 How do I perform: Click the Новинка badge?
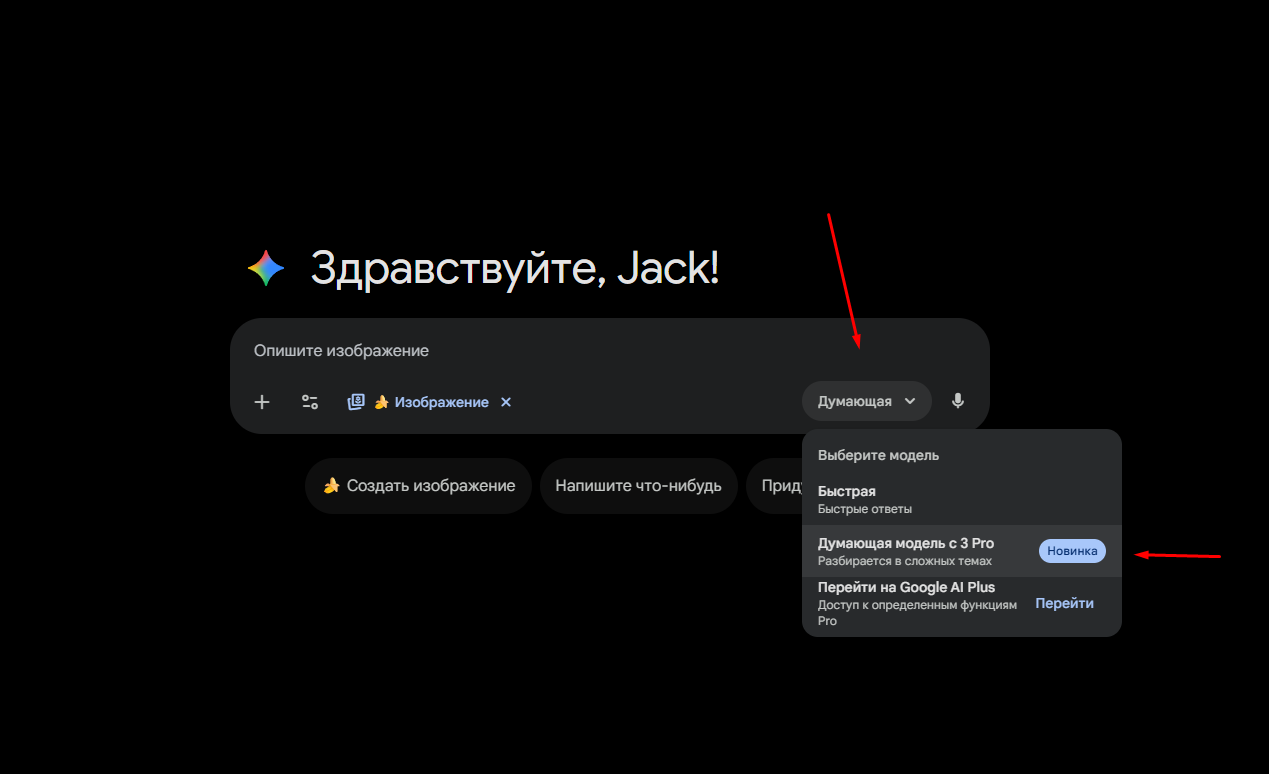[1072, 551]
